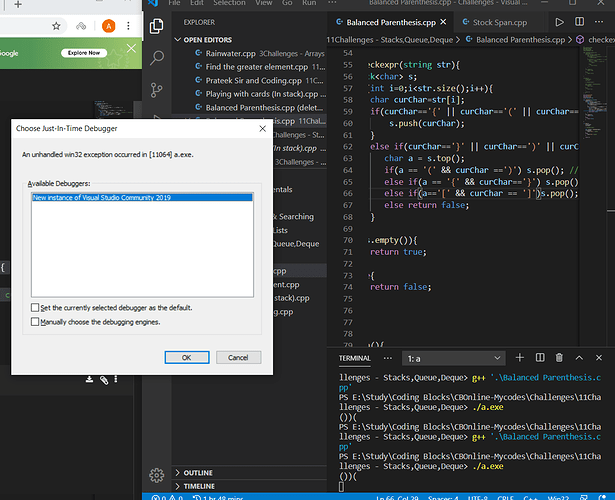
Task: Click Cancel in the debugger dialog
Action: pyautogui.click(x=238, y=358)
